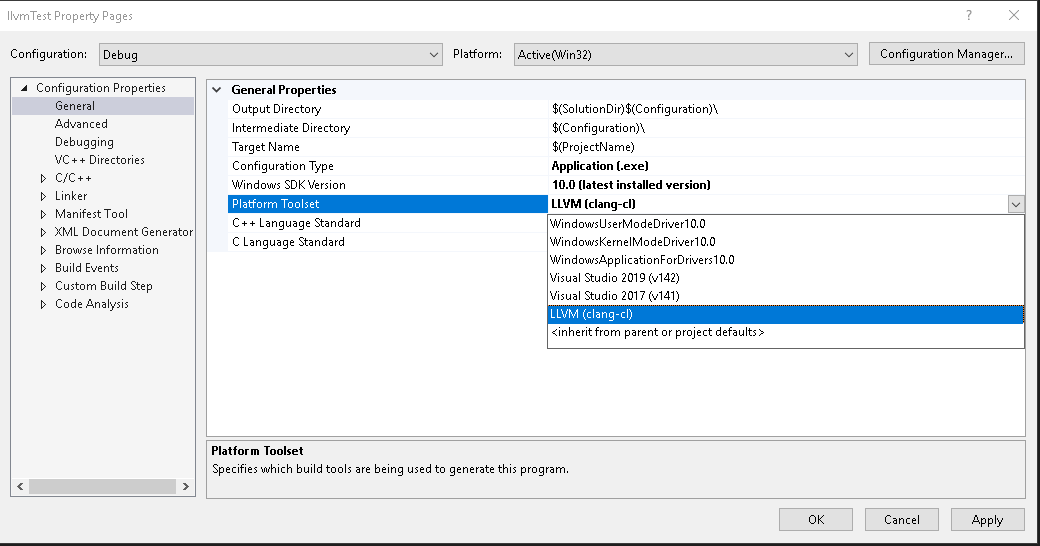The height and width of the screenshot is (546, 1040).
Task: Choose LLVM (clang-cl) in the dropdown list
Action: pos(786,314)
